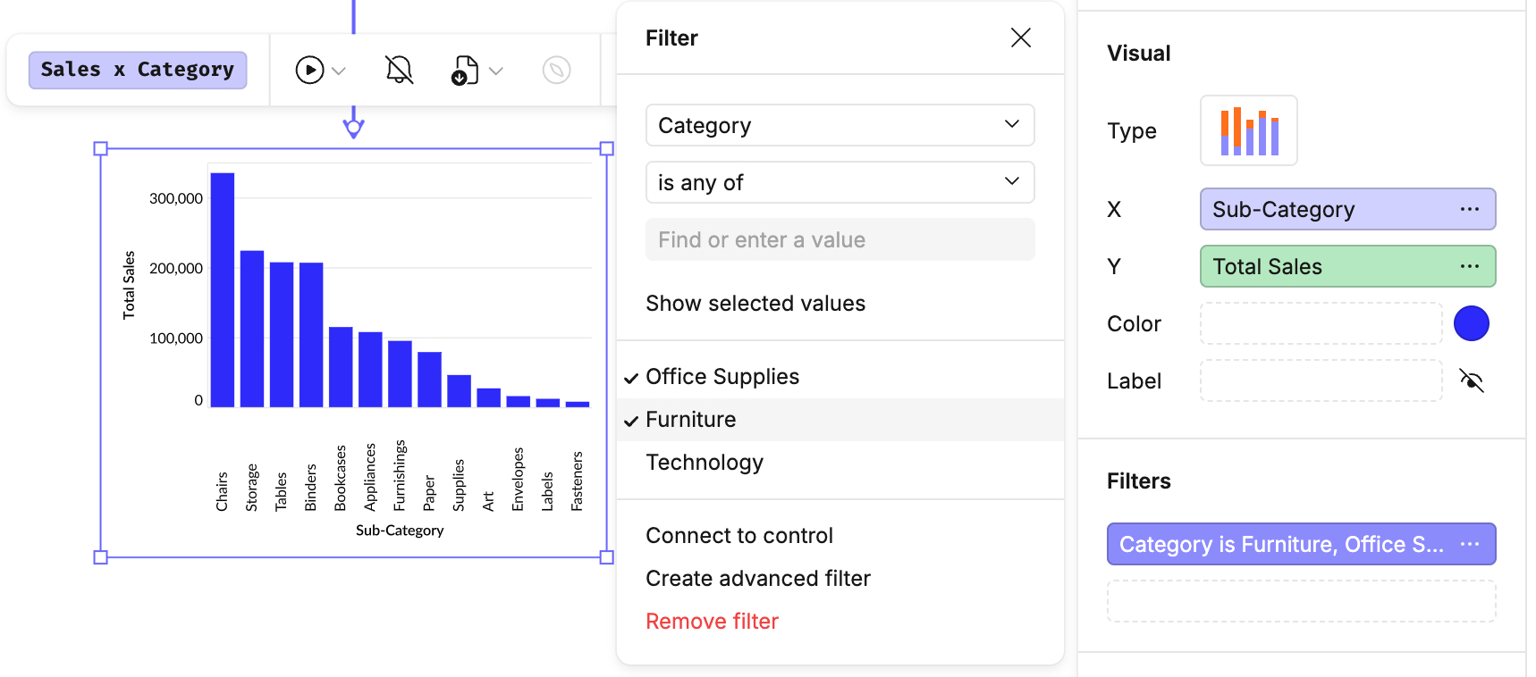Open Sub-Category field options ellipsis

pos(1469,210)
